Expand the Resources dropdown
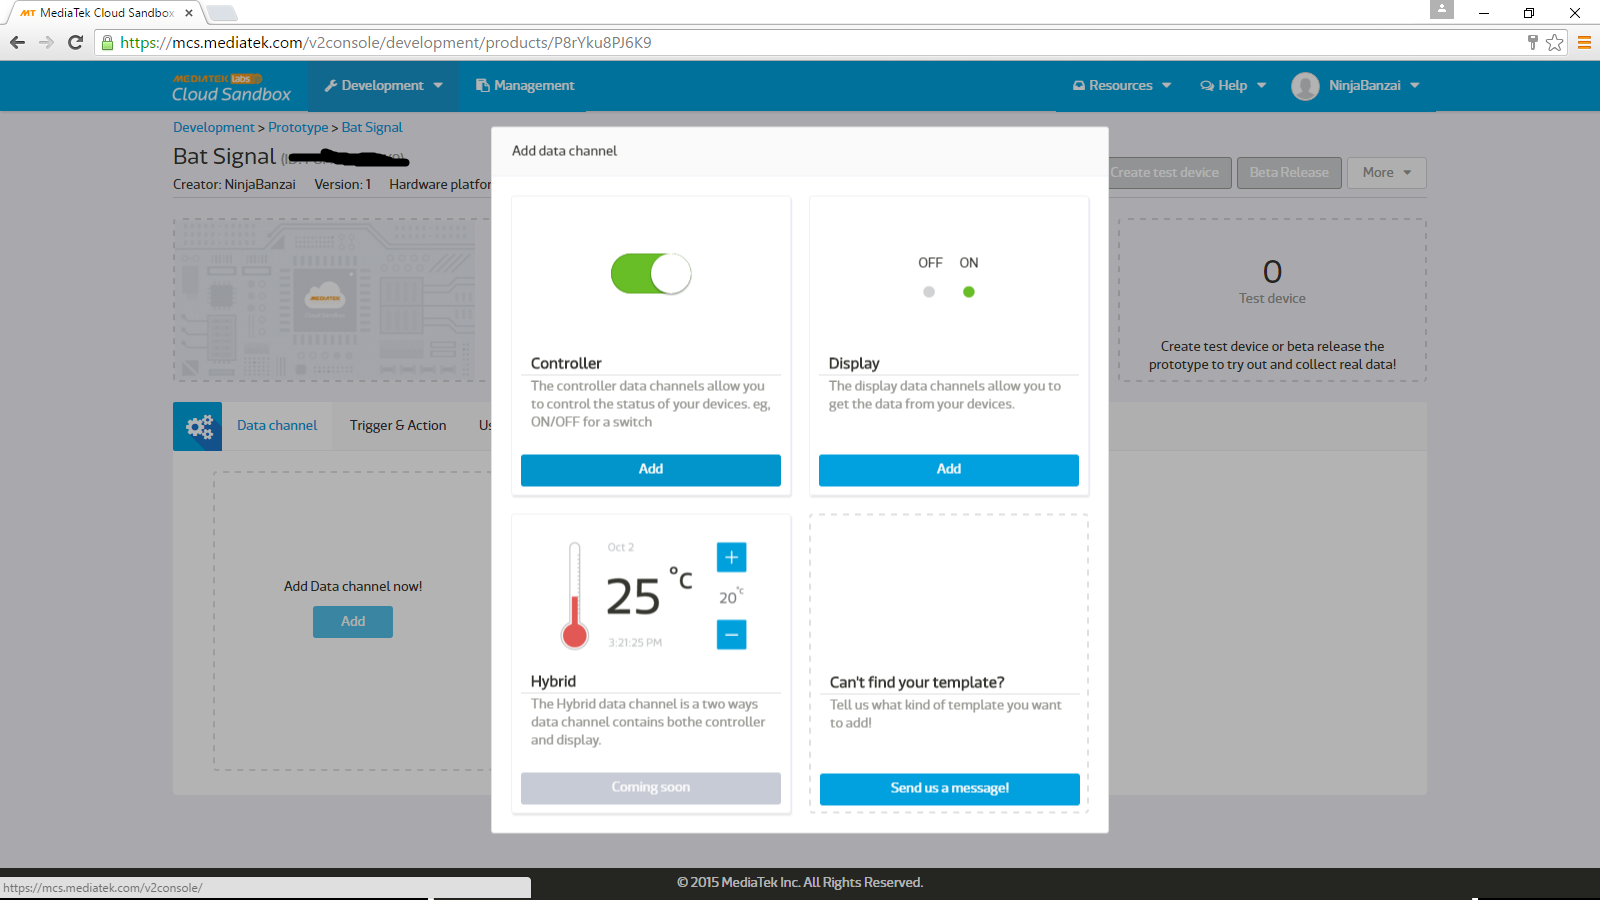The height and width of the screenshot is (900, 1600). point(1121,86)
